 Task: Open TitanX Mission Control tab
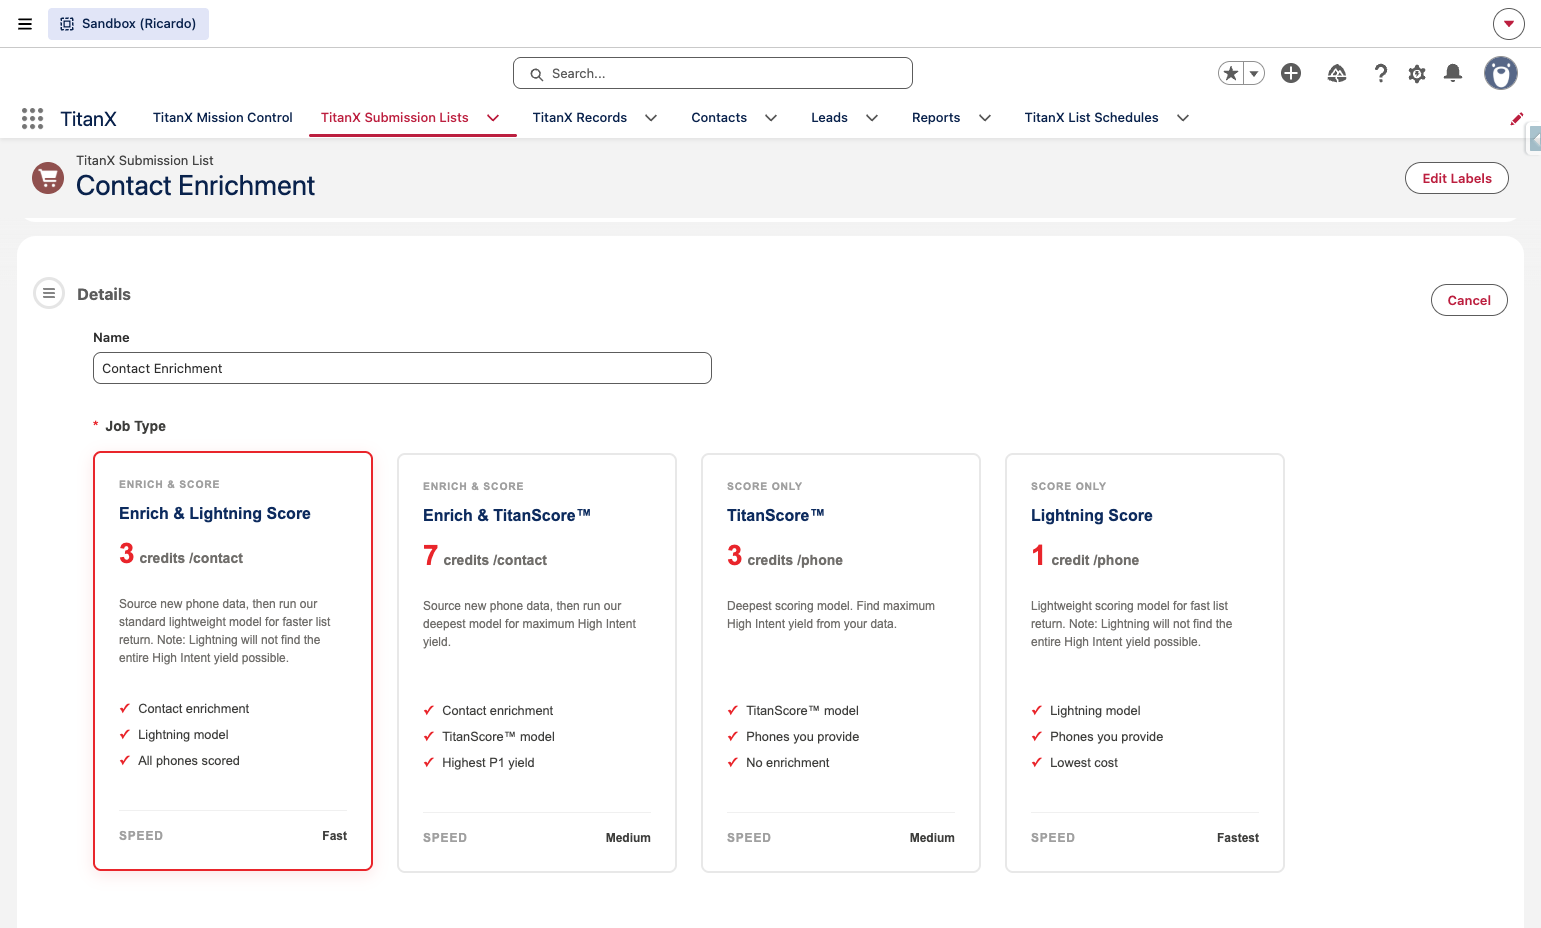click(223, 118)
